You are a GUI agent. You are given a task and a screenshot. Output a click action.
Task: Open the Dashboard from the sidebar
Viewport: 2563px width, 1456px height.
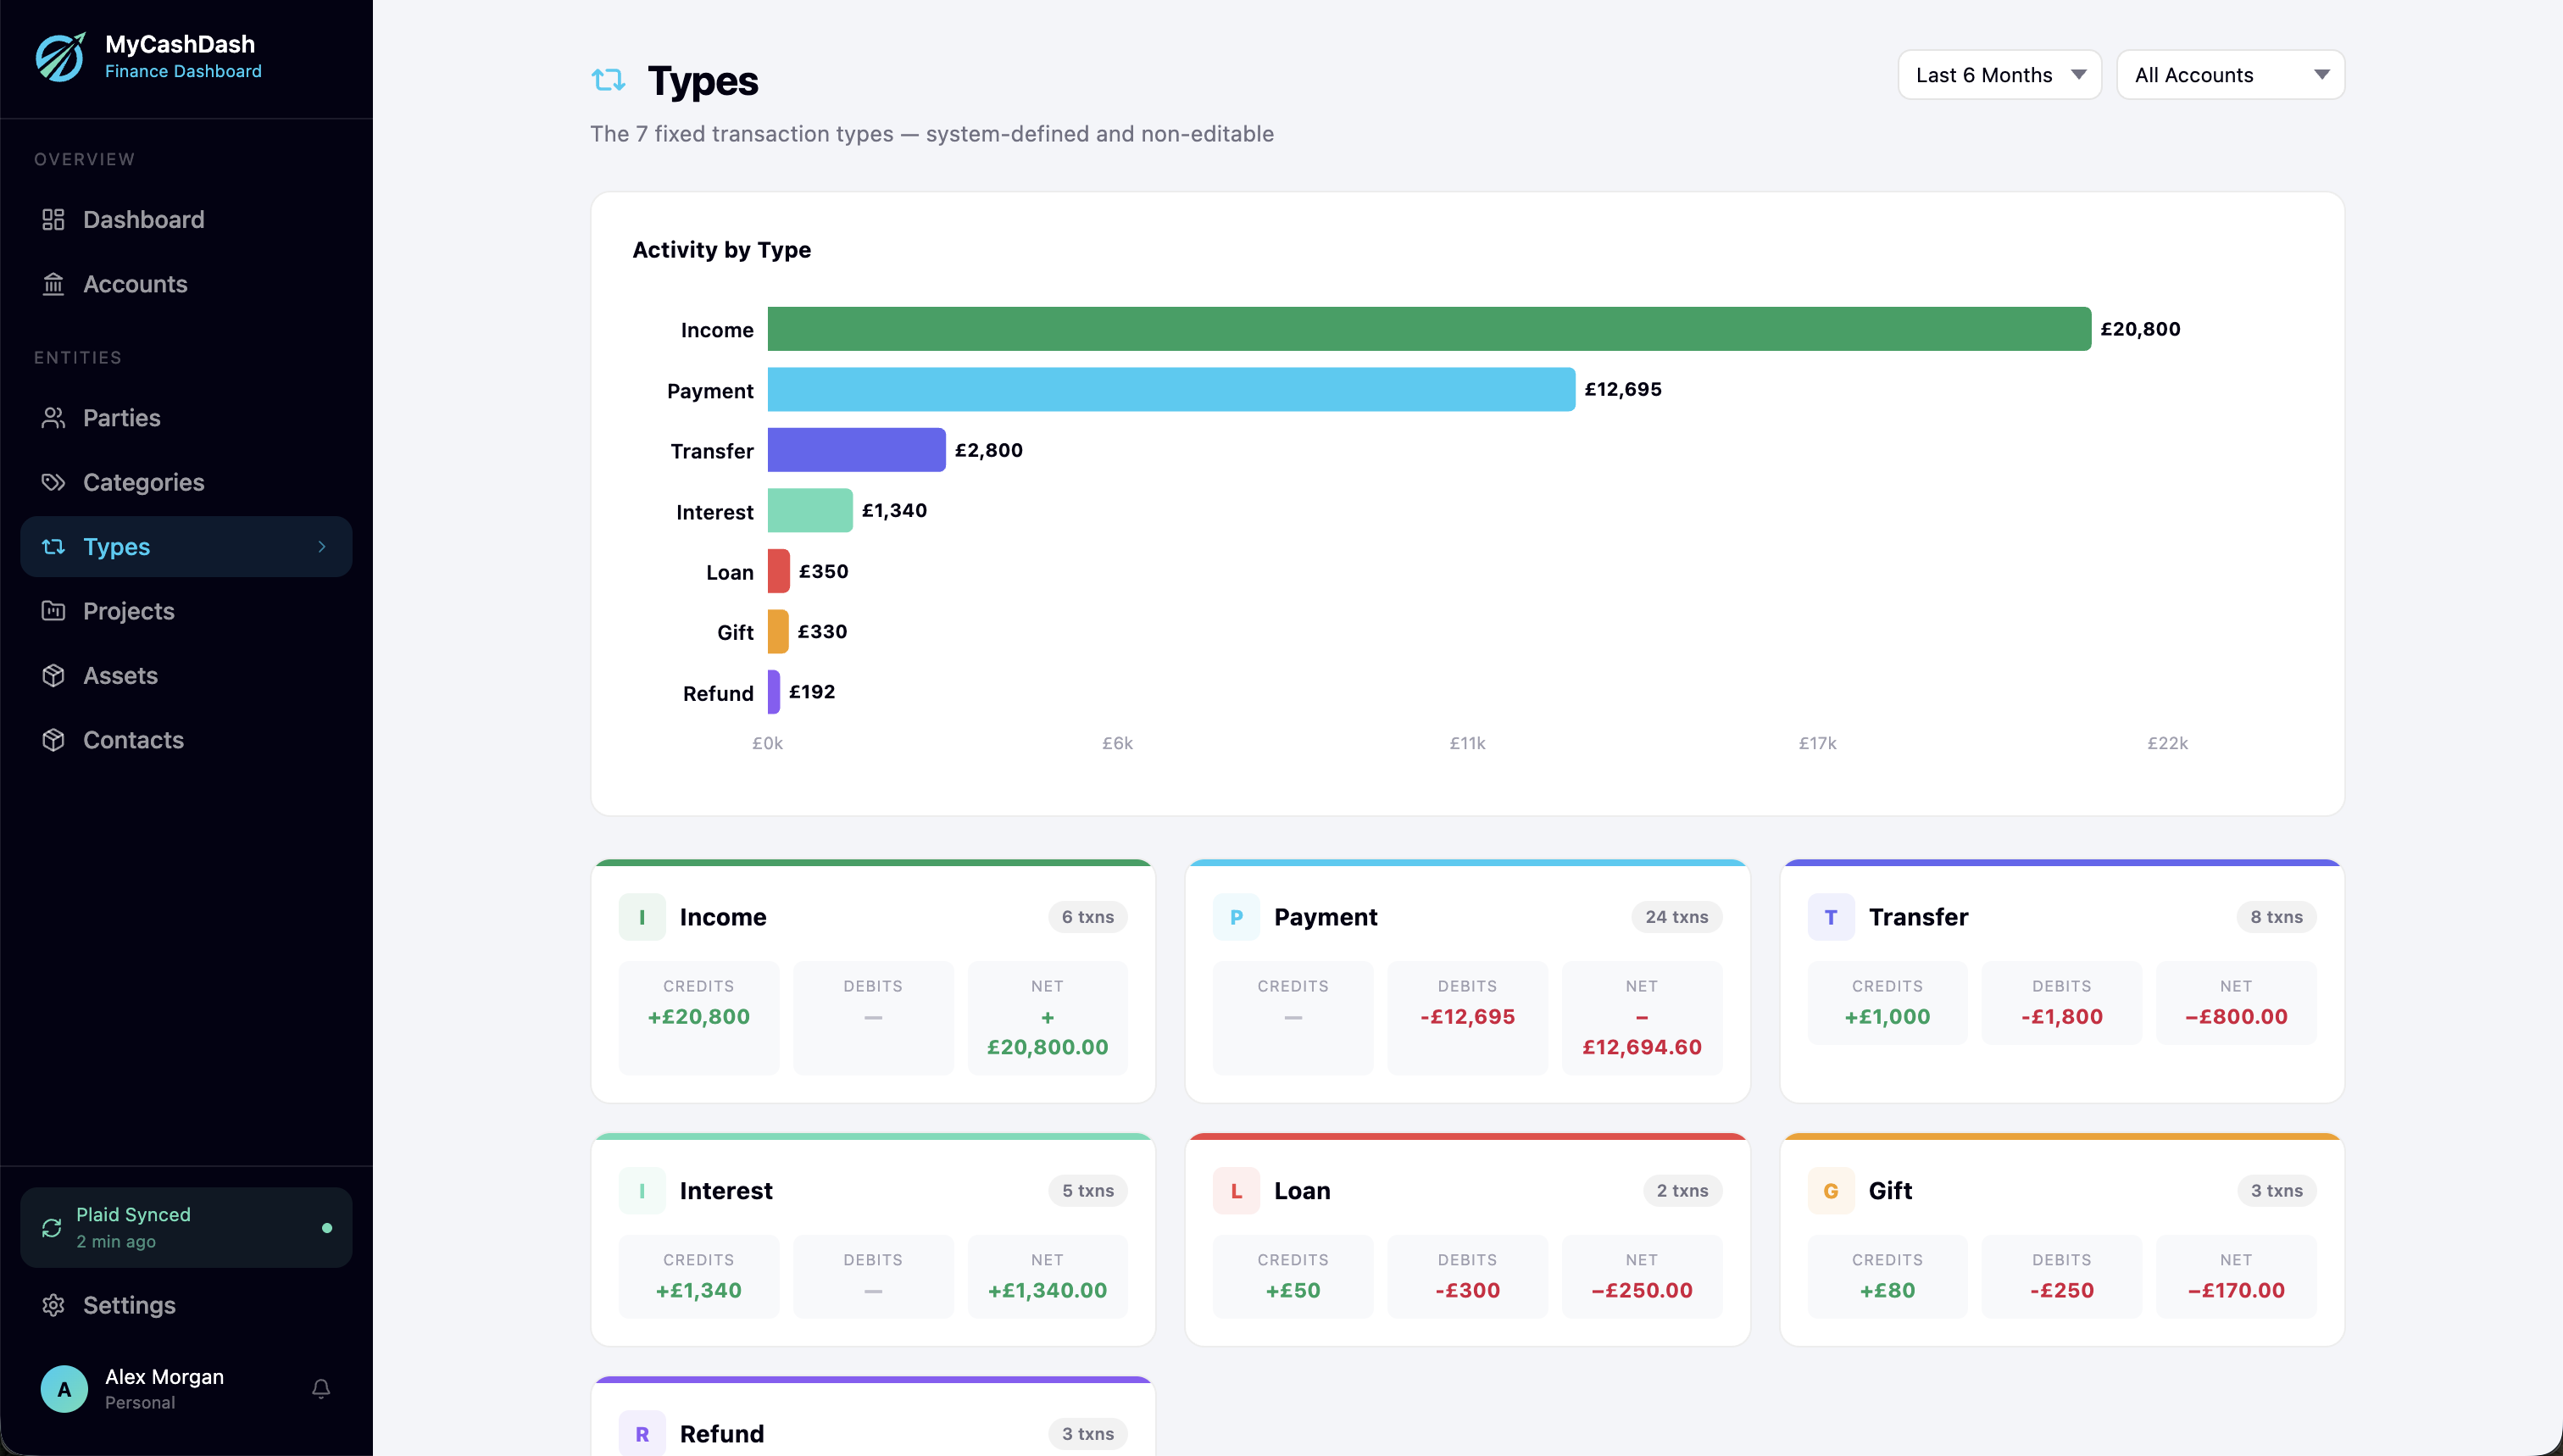click(143, 219)
